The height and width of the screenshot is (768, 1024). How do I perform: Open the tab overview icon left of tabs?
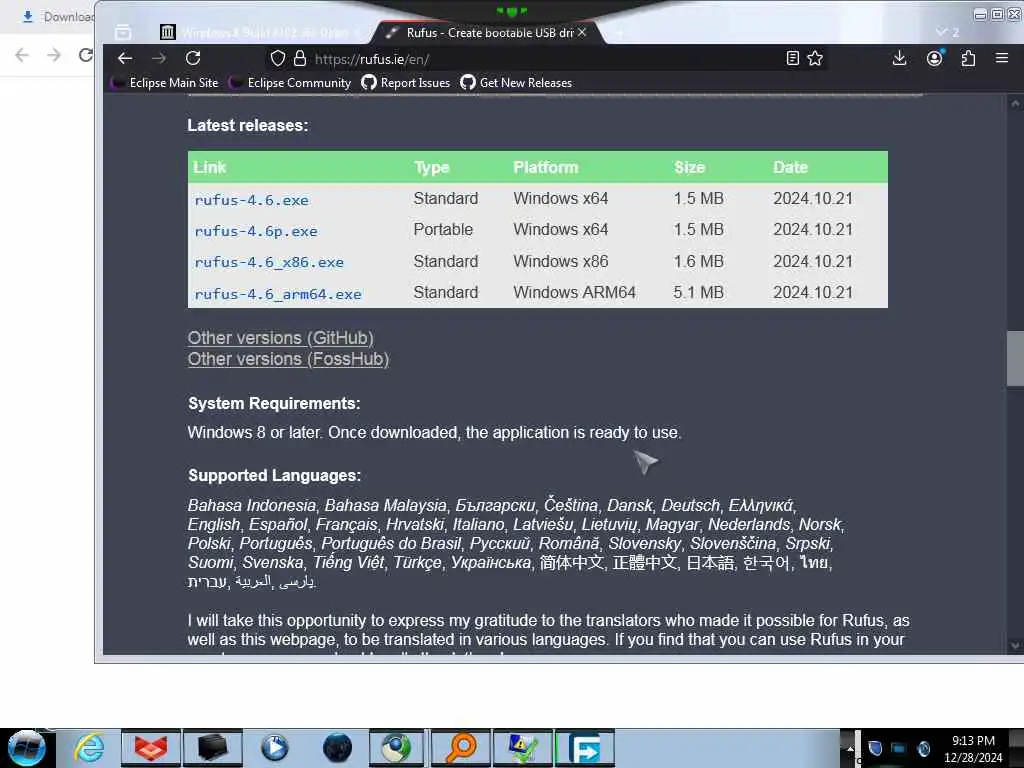click(123, 32)
